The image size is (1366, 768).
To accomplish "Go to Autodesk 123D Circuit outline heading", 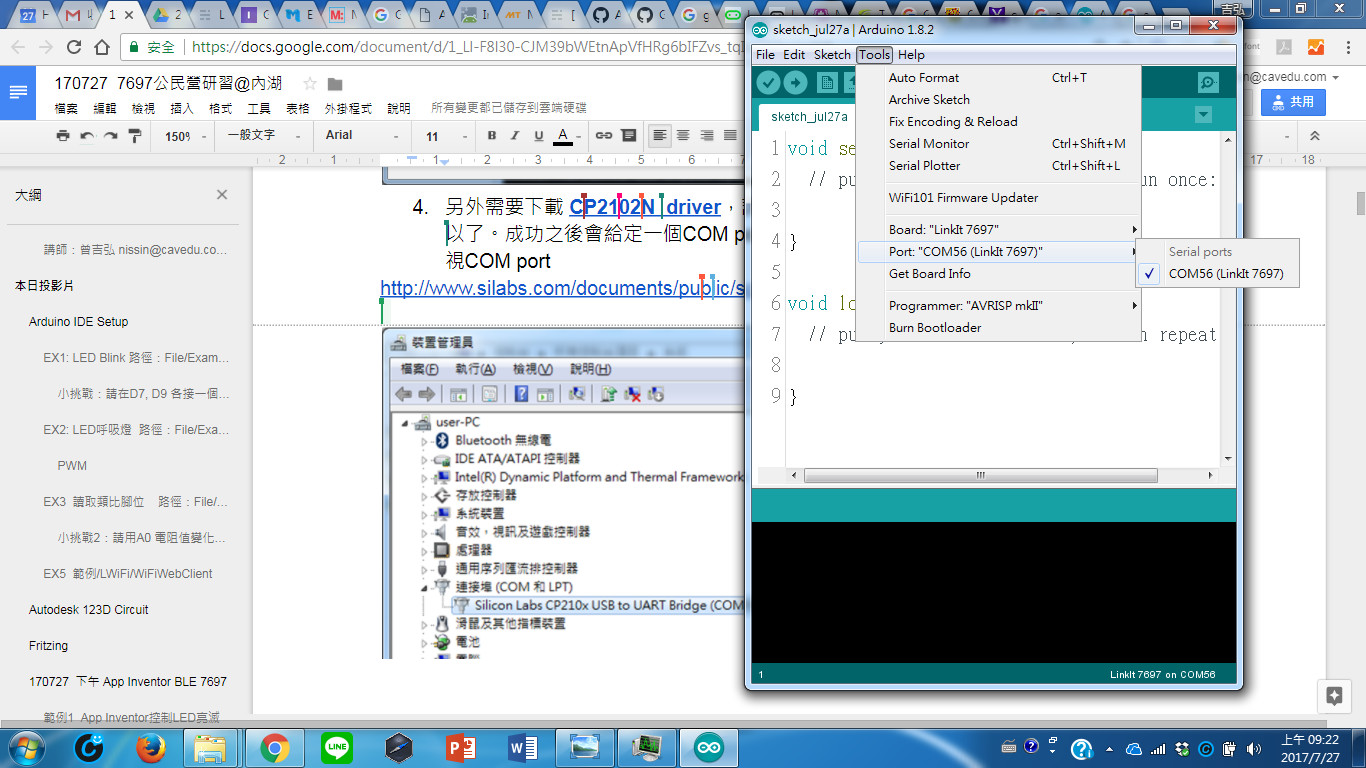I will [89, 610].
